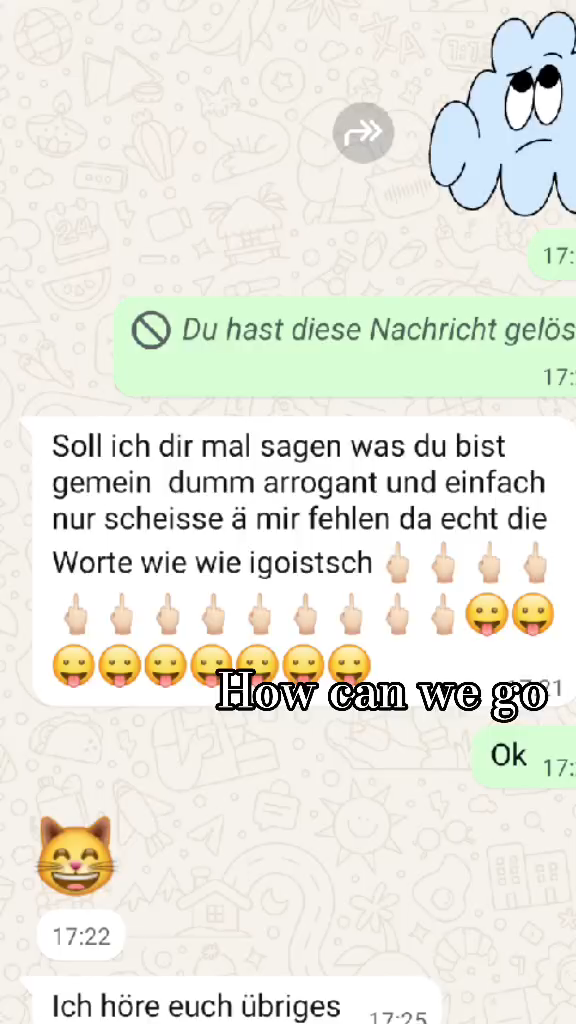
Task: Tap the first middle finger emoji on the second emoji row
Action: 76,615
